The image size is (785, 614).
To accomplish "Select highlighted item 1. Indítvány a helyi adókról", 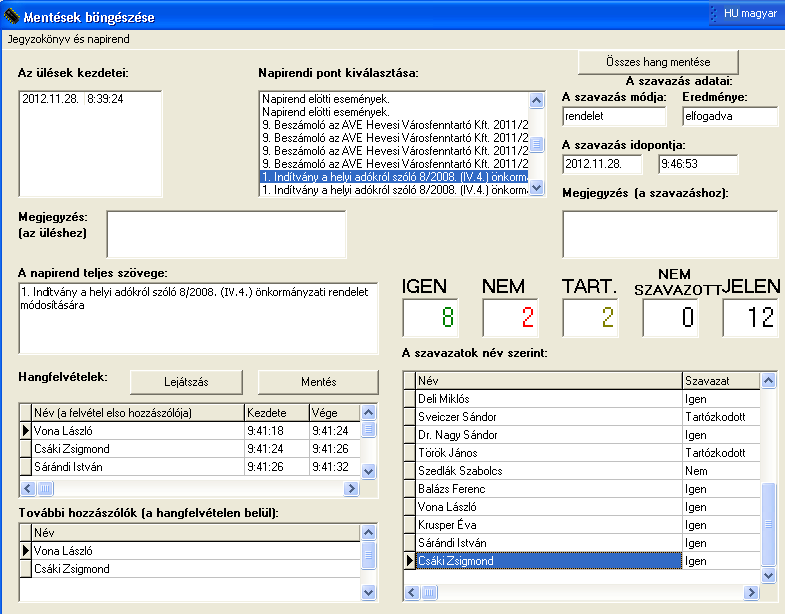I will [x=395, y=177].
